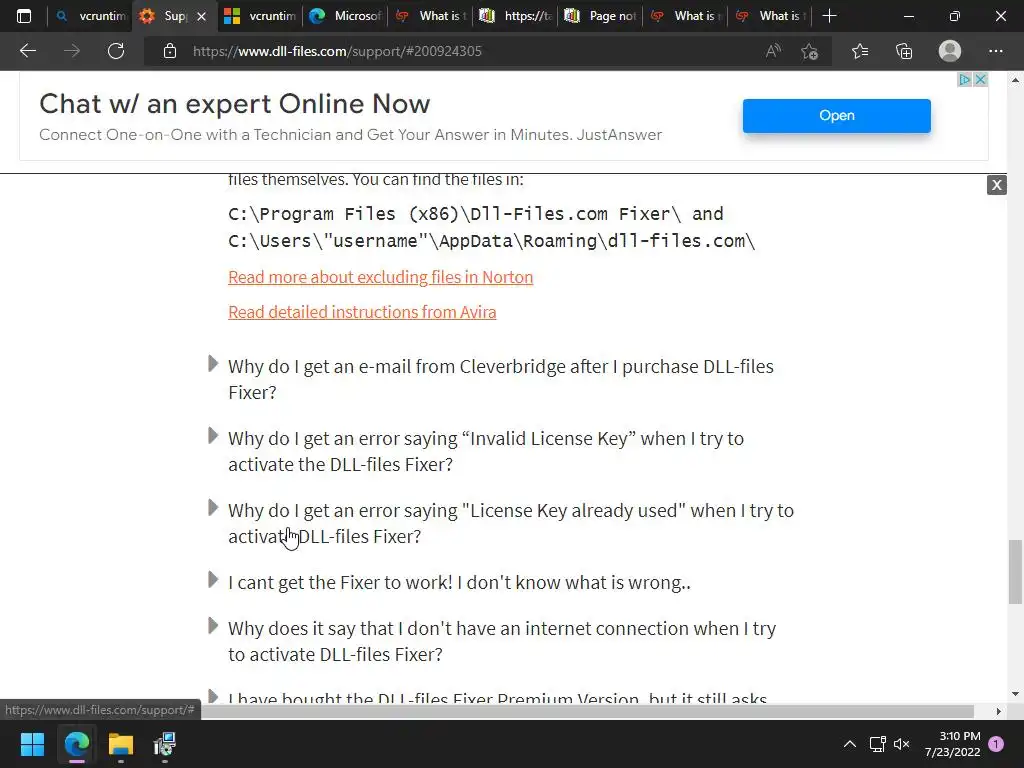Open the Favorites list
This screenshot has height=768, width=1024.
(860, 51)
